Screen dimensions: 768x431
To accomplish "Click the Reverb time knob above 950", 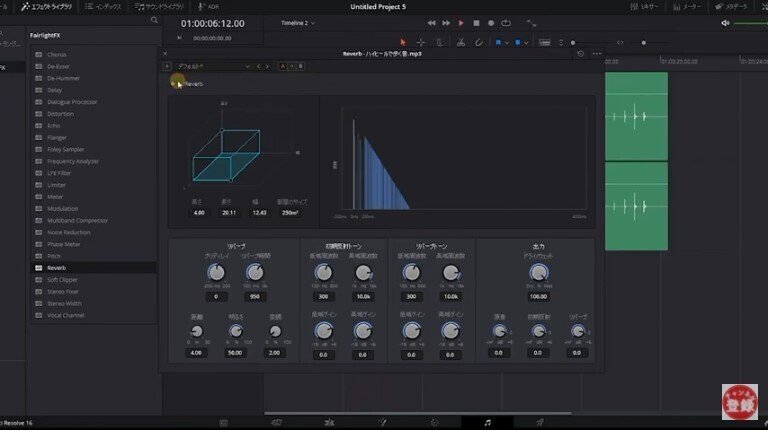I will [x=255, y=272].
